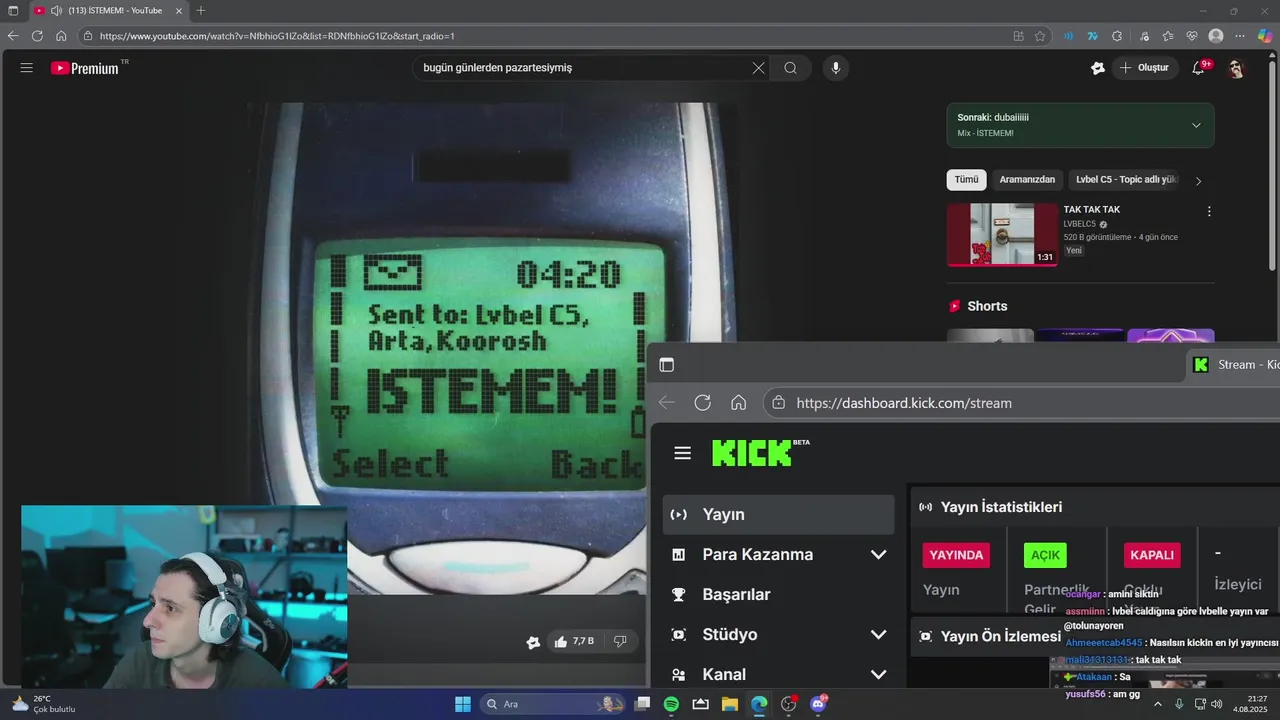Open the Kick window tab actions icon
Viewport: 1280px width, 720px height.
click(x=667, y=365)
